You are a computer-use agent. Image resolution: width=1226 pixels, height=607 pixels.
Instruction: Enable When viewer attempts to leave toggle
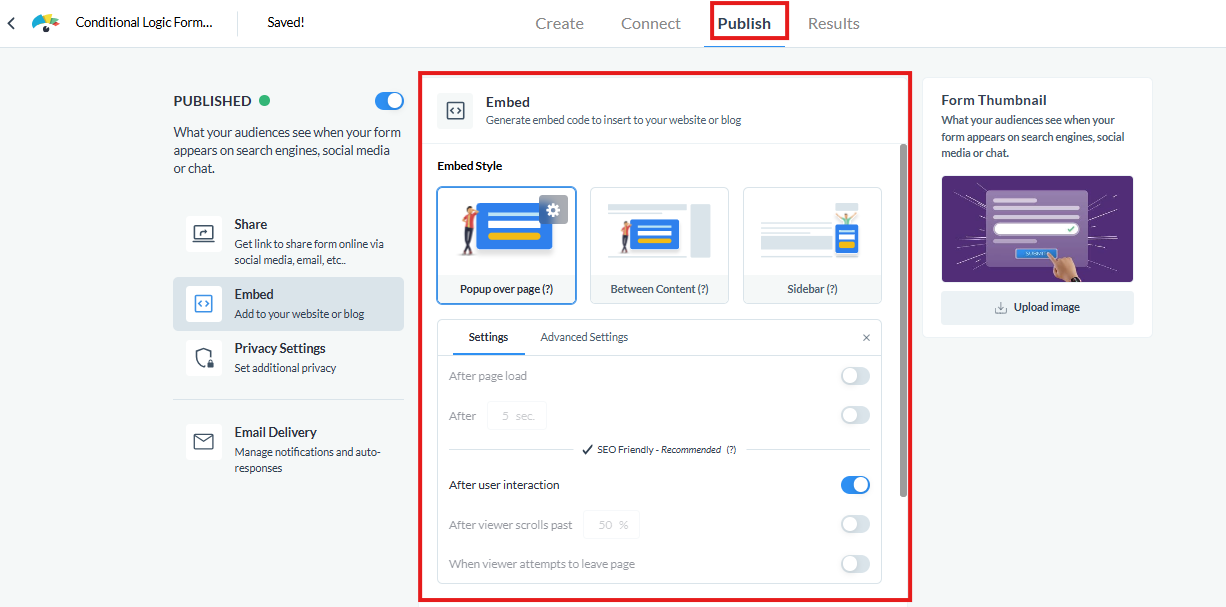(x=855, y=564)
